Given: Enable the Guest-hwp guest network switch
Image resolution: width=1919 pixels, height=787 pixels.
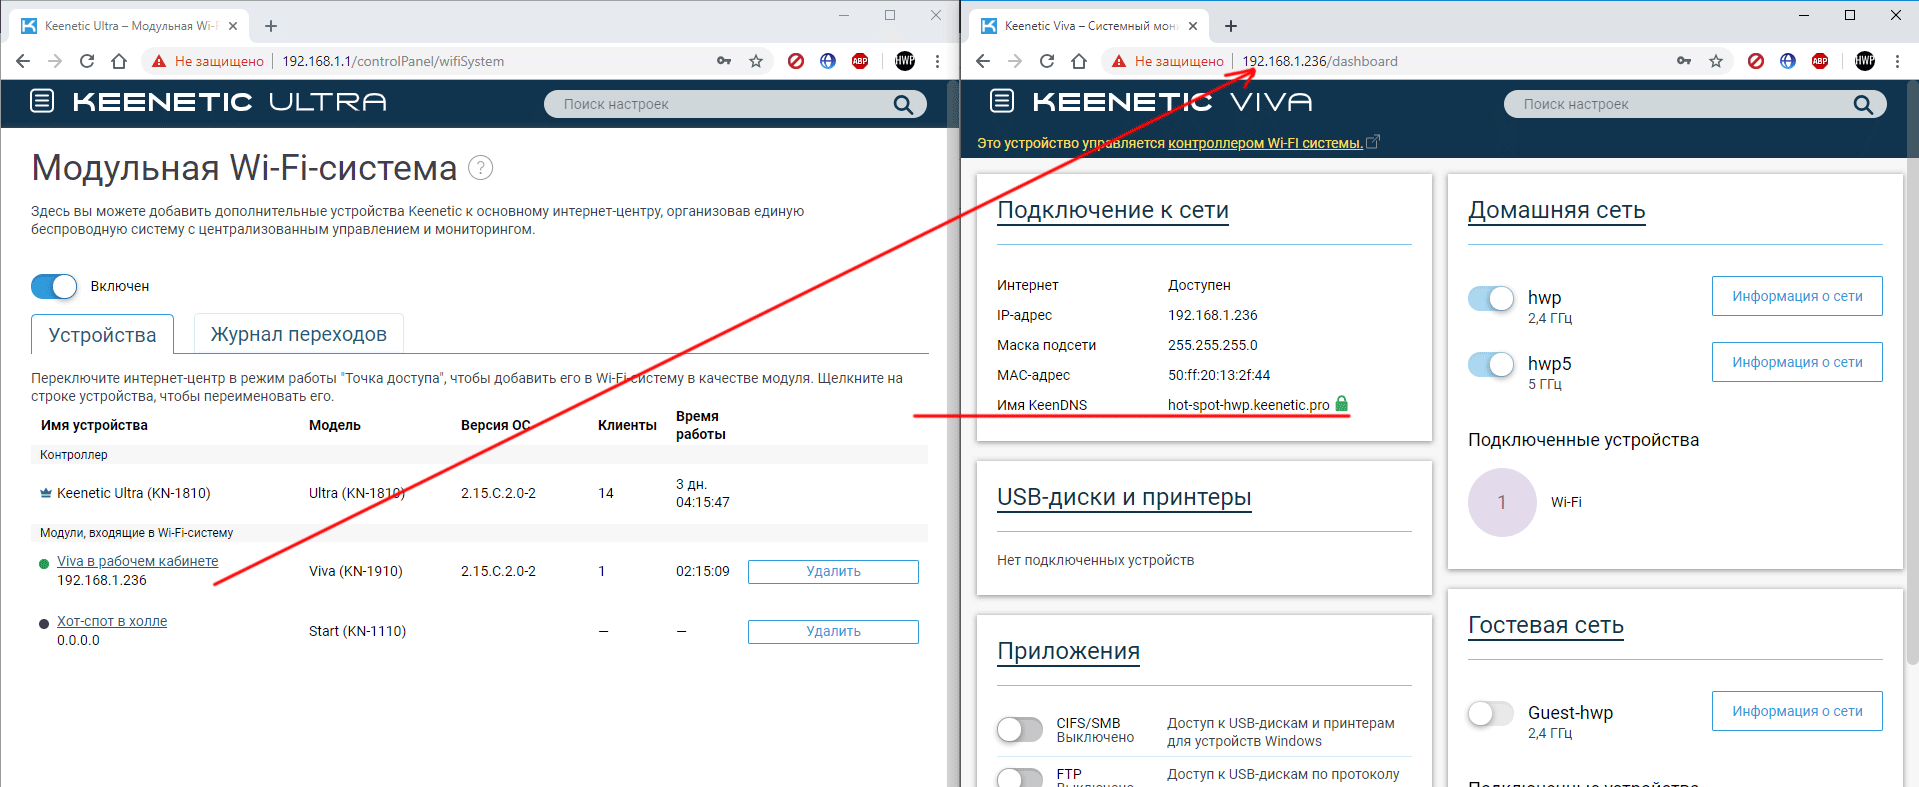Looking at the screenshot, I should coord(1490,713).
